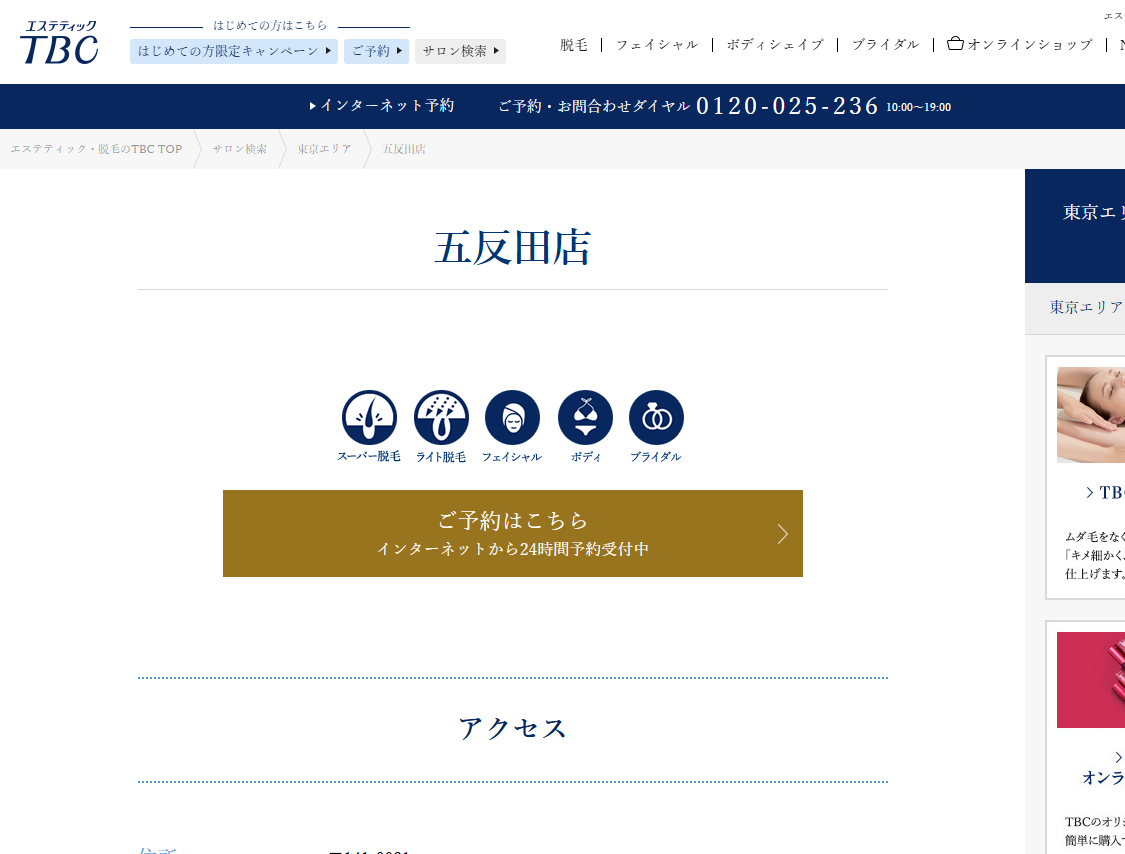Click the phone number 0120-025-236
Screen dimensions: 1125x854
click(787, 106)
